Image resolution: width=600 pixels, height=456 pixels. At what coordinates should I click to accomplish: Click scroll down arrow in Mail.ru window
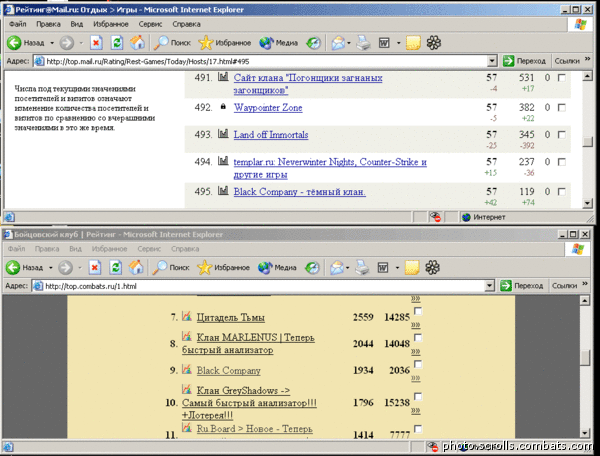click(x=587, y=203)
